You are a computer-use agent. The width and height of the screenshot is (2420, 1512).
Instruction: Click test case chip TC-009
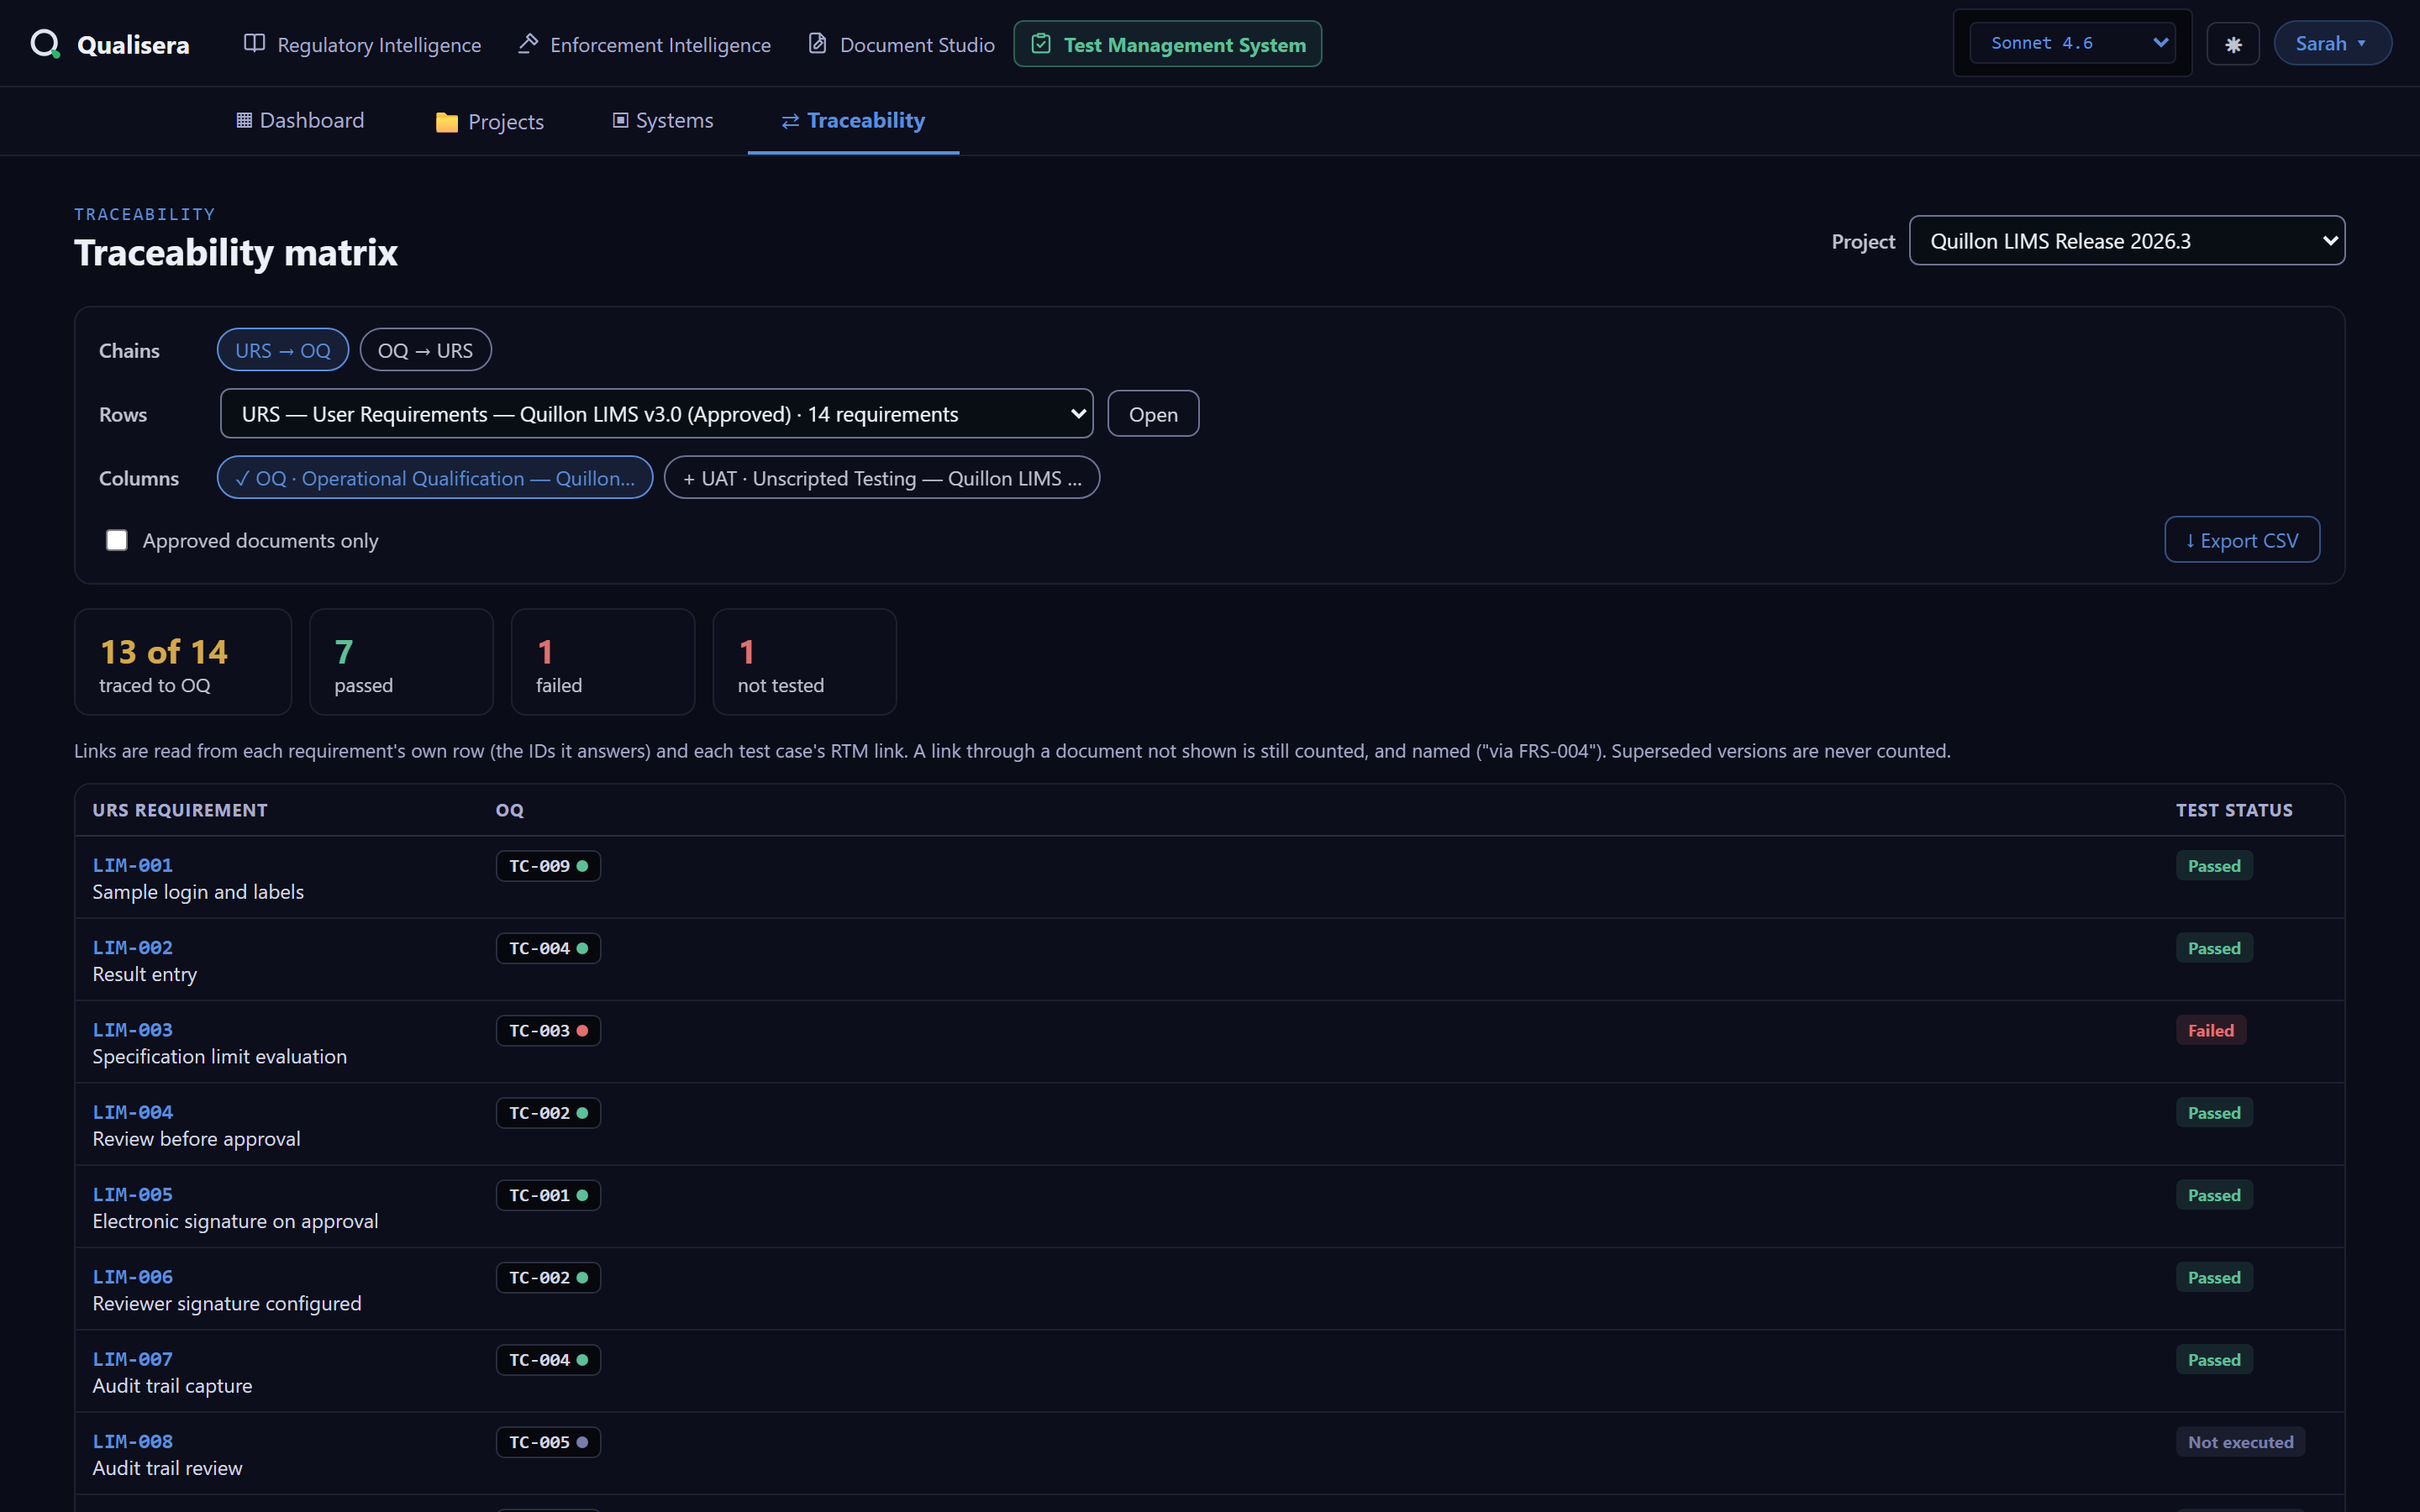pyautogui.click(x=548, y=866)
